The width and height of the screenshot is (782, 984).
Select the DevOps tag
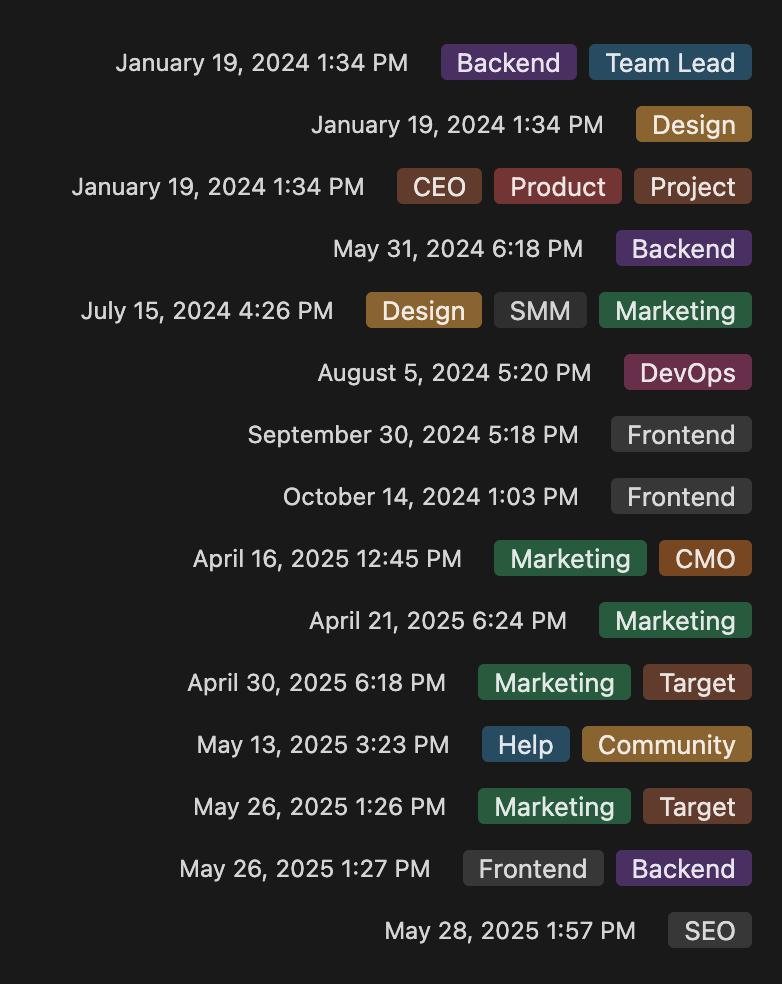point(687,372)
